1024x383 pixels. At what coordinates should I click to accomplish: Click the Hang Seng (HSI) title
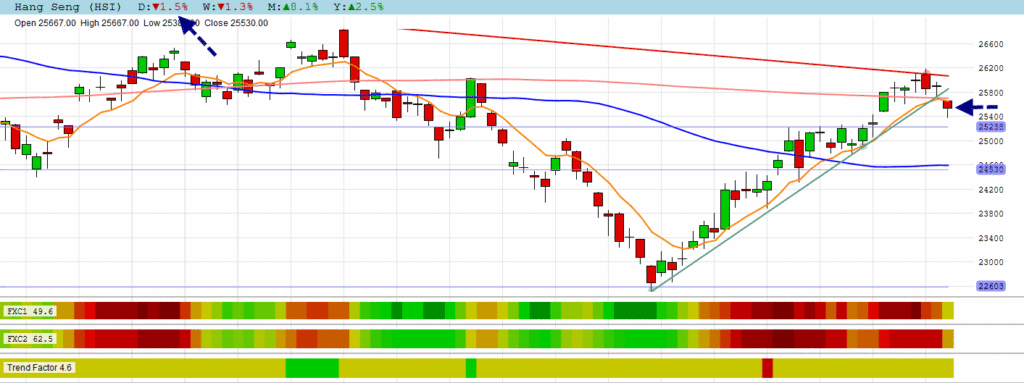68,7
